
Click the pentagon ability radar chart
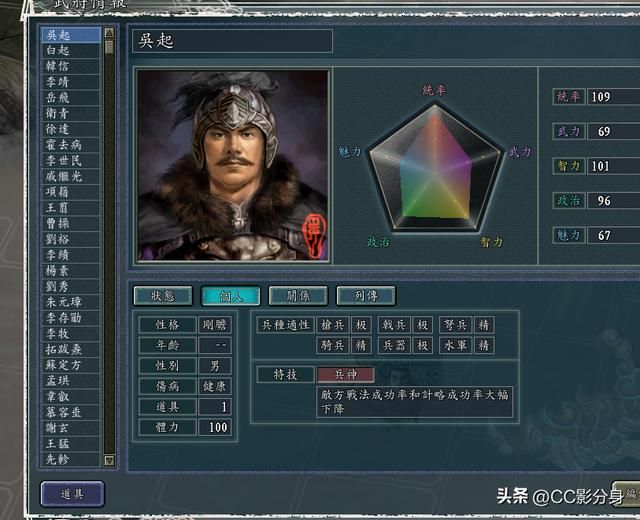pyautogui.click(x=435, y=168)
